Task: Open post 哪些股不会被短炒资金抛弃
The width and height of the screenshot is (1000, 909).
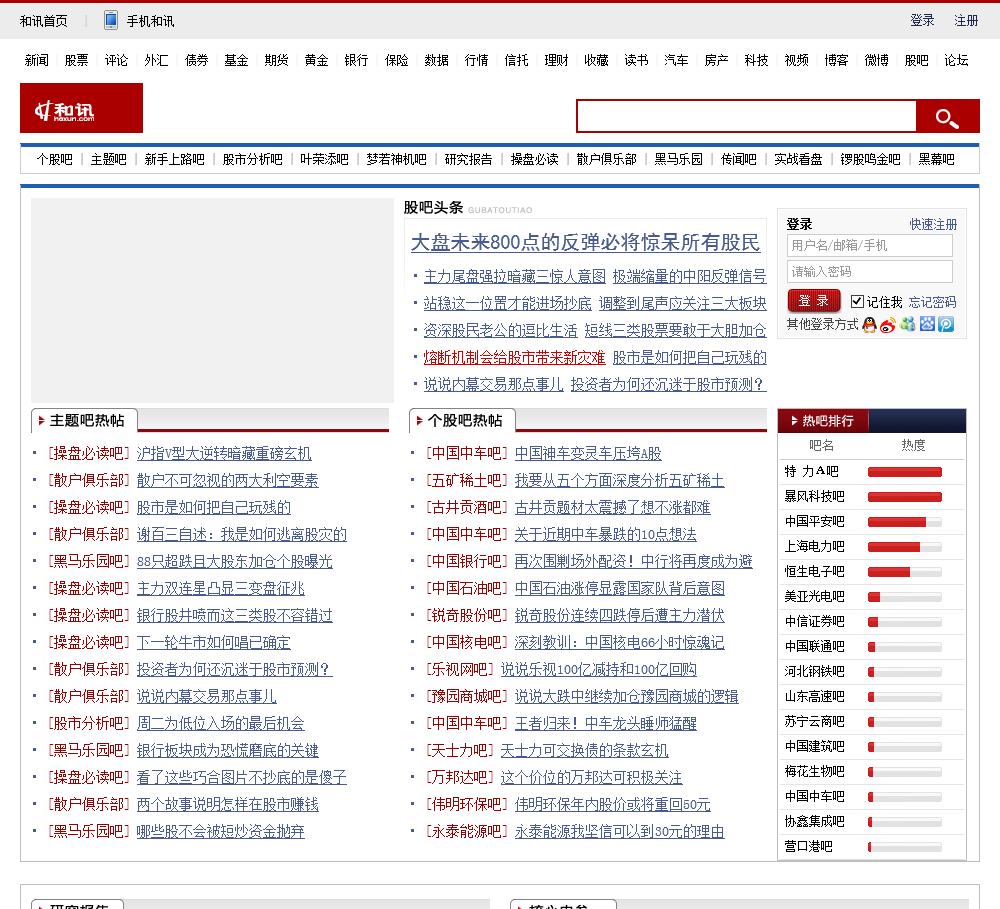Action: click(221, 831)
